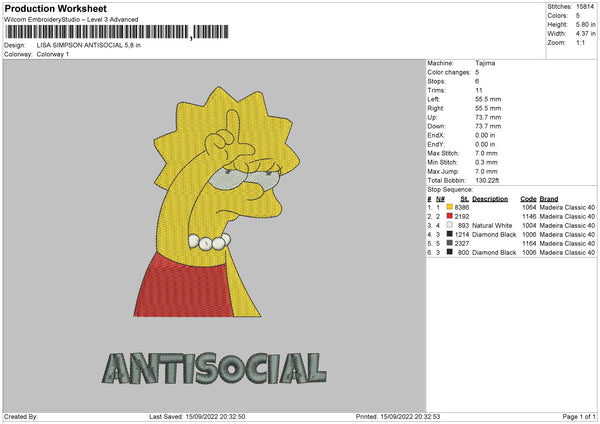
Task: Click the Lisa Simpson embroidery design preview
Action: [217, 202]
